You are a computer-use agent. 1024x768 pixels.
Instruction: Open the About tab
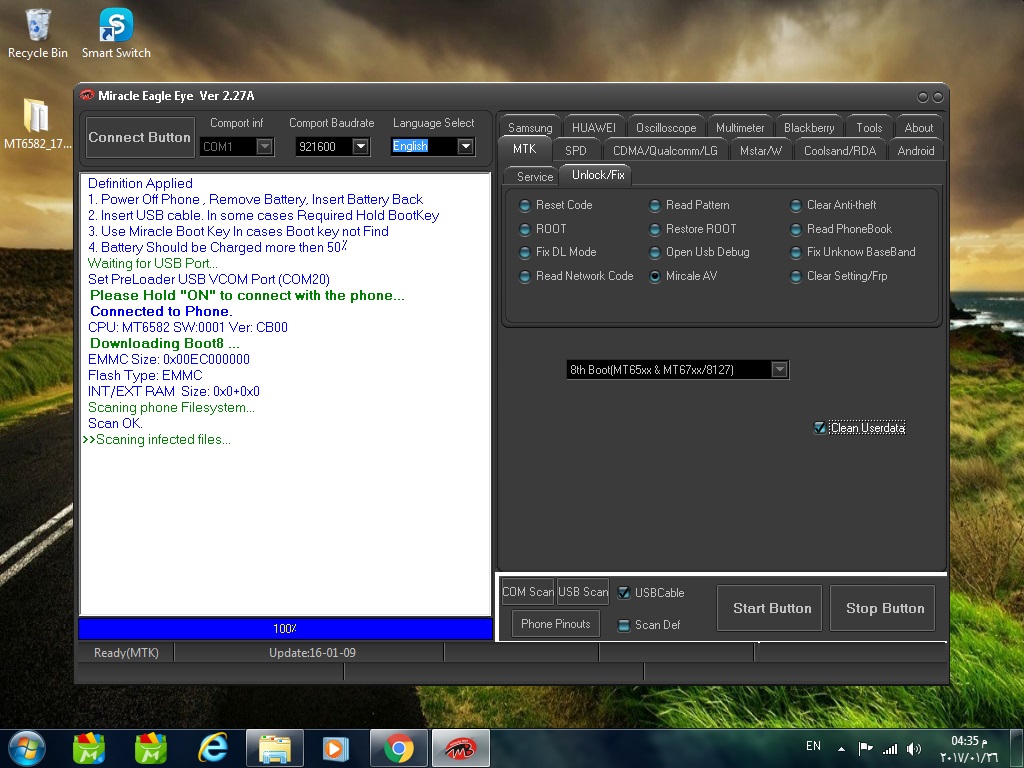918,127
